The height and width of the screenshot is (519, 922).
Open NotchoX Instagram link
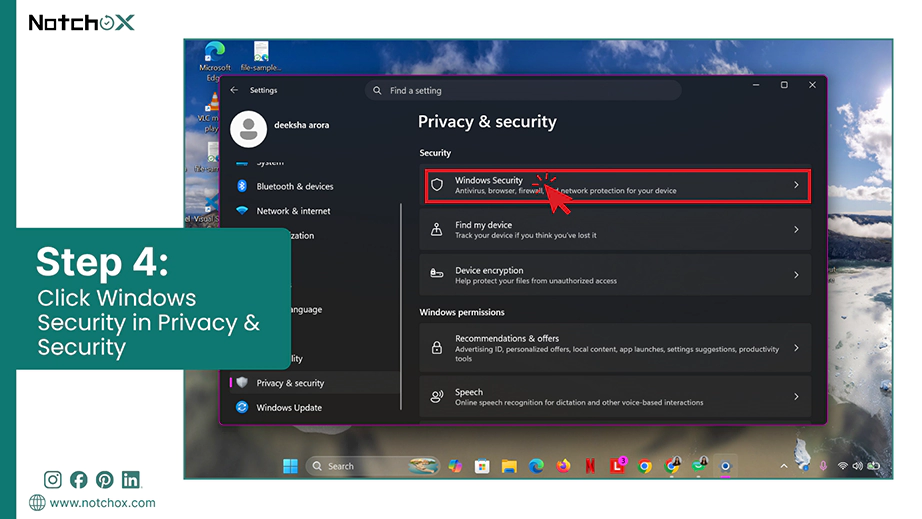tap(52, 480)
